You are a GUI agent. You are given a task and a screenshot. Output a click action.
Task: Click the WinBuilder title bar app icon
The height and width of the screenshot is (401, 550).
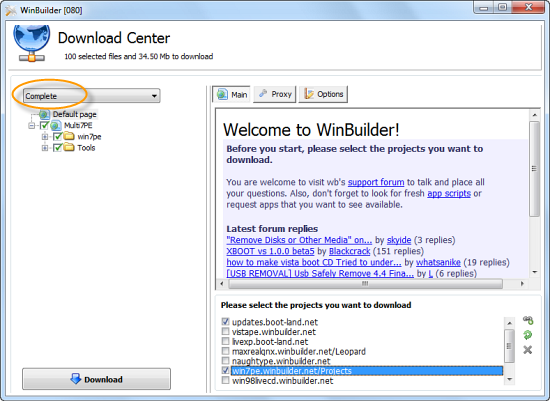11,10
